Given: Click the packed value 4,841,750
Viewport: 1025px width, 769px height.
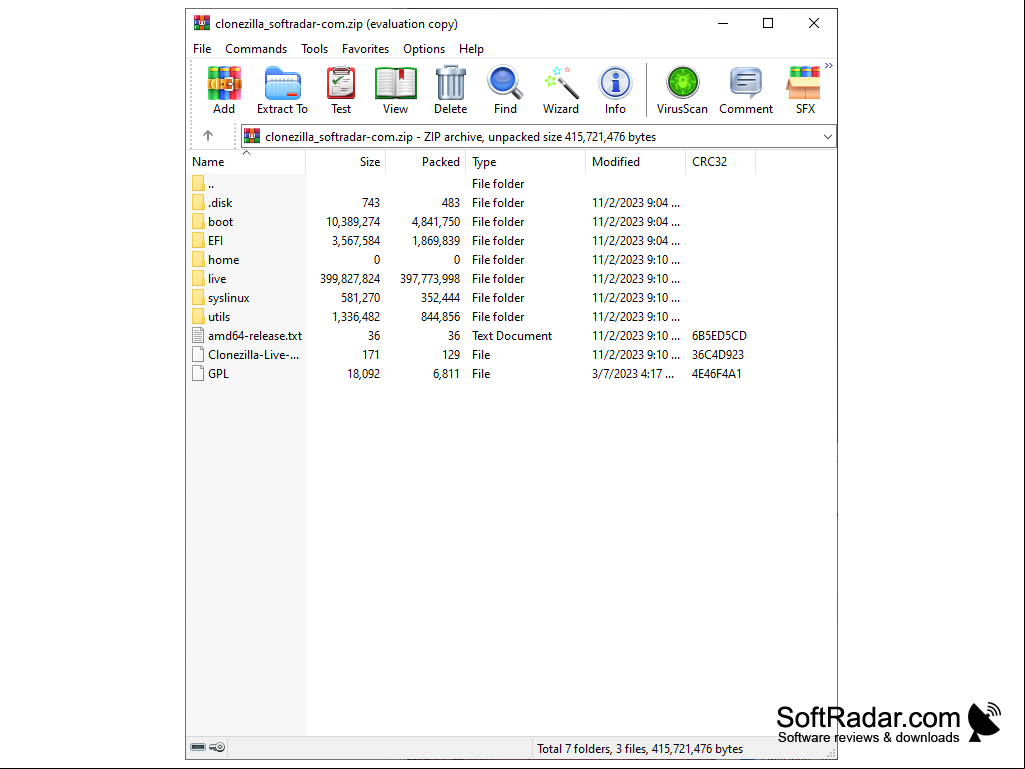Looking at the screenshot, I should [435, 222].
